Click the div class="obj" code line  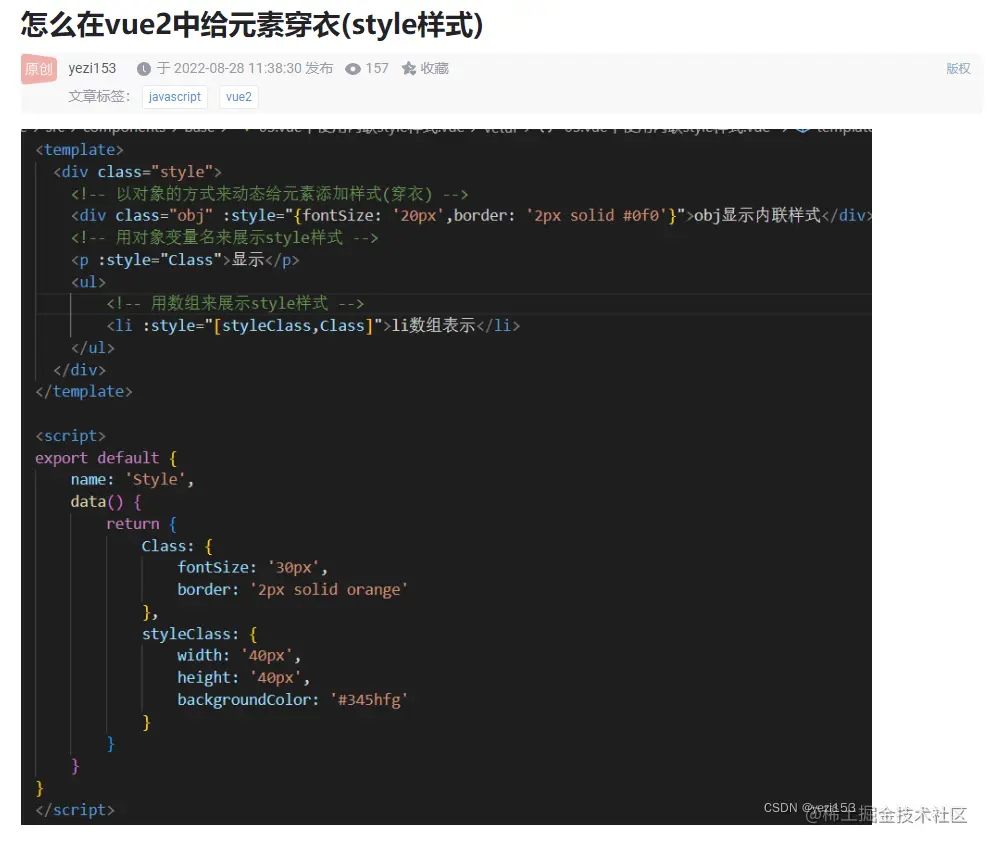(x=471, y=216)
